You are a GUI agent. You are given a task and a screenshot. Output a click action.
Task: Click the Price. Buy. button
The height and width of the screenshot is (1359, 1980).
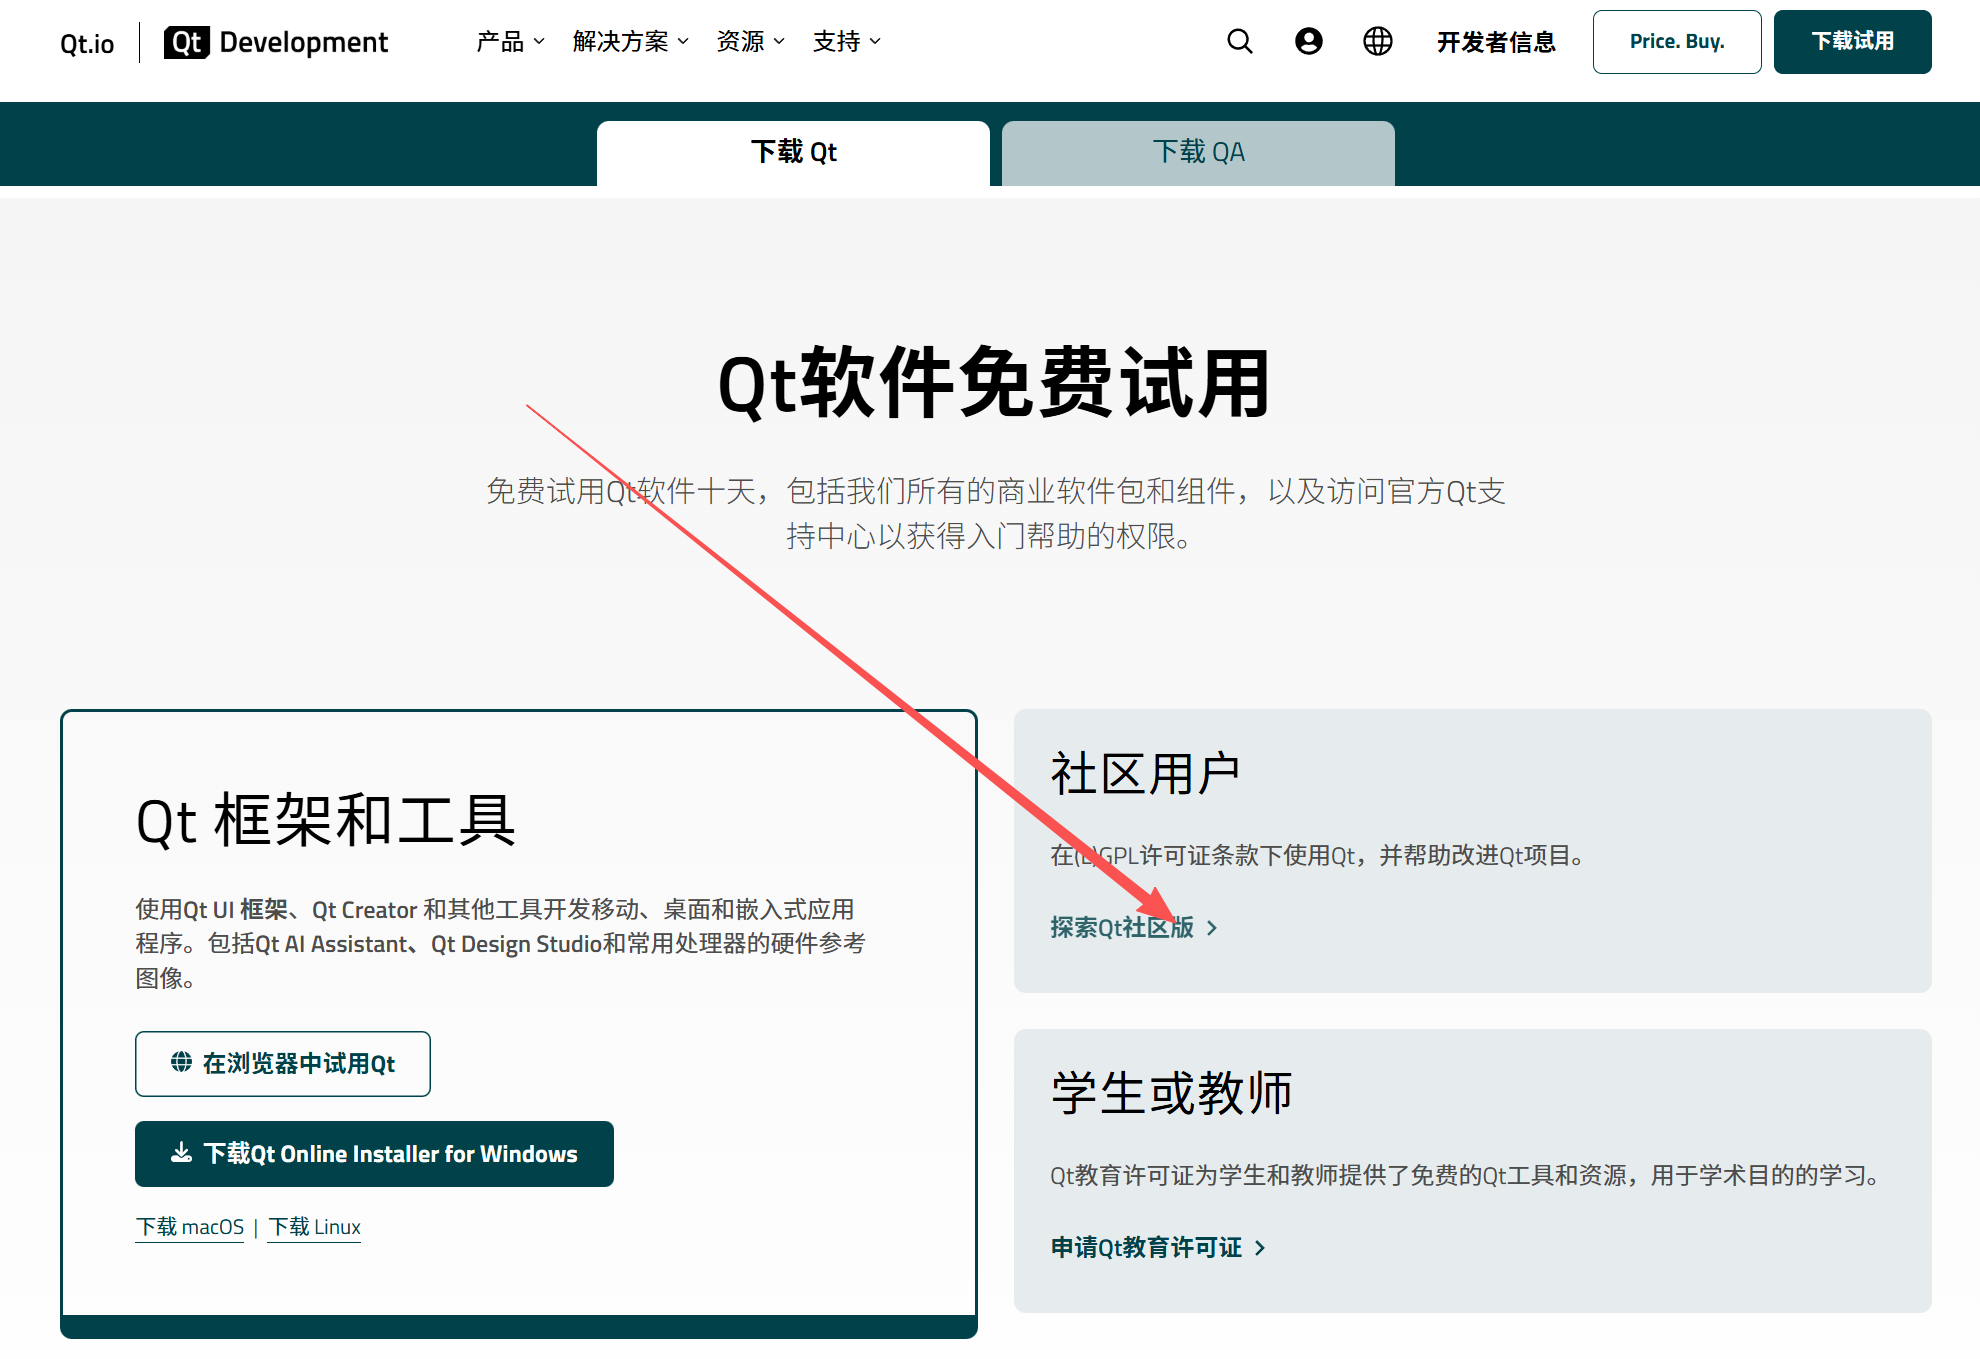(x=1676, y=41)
